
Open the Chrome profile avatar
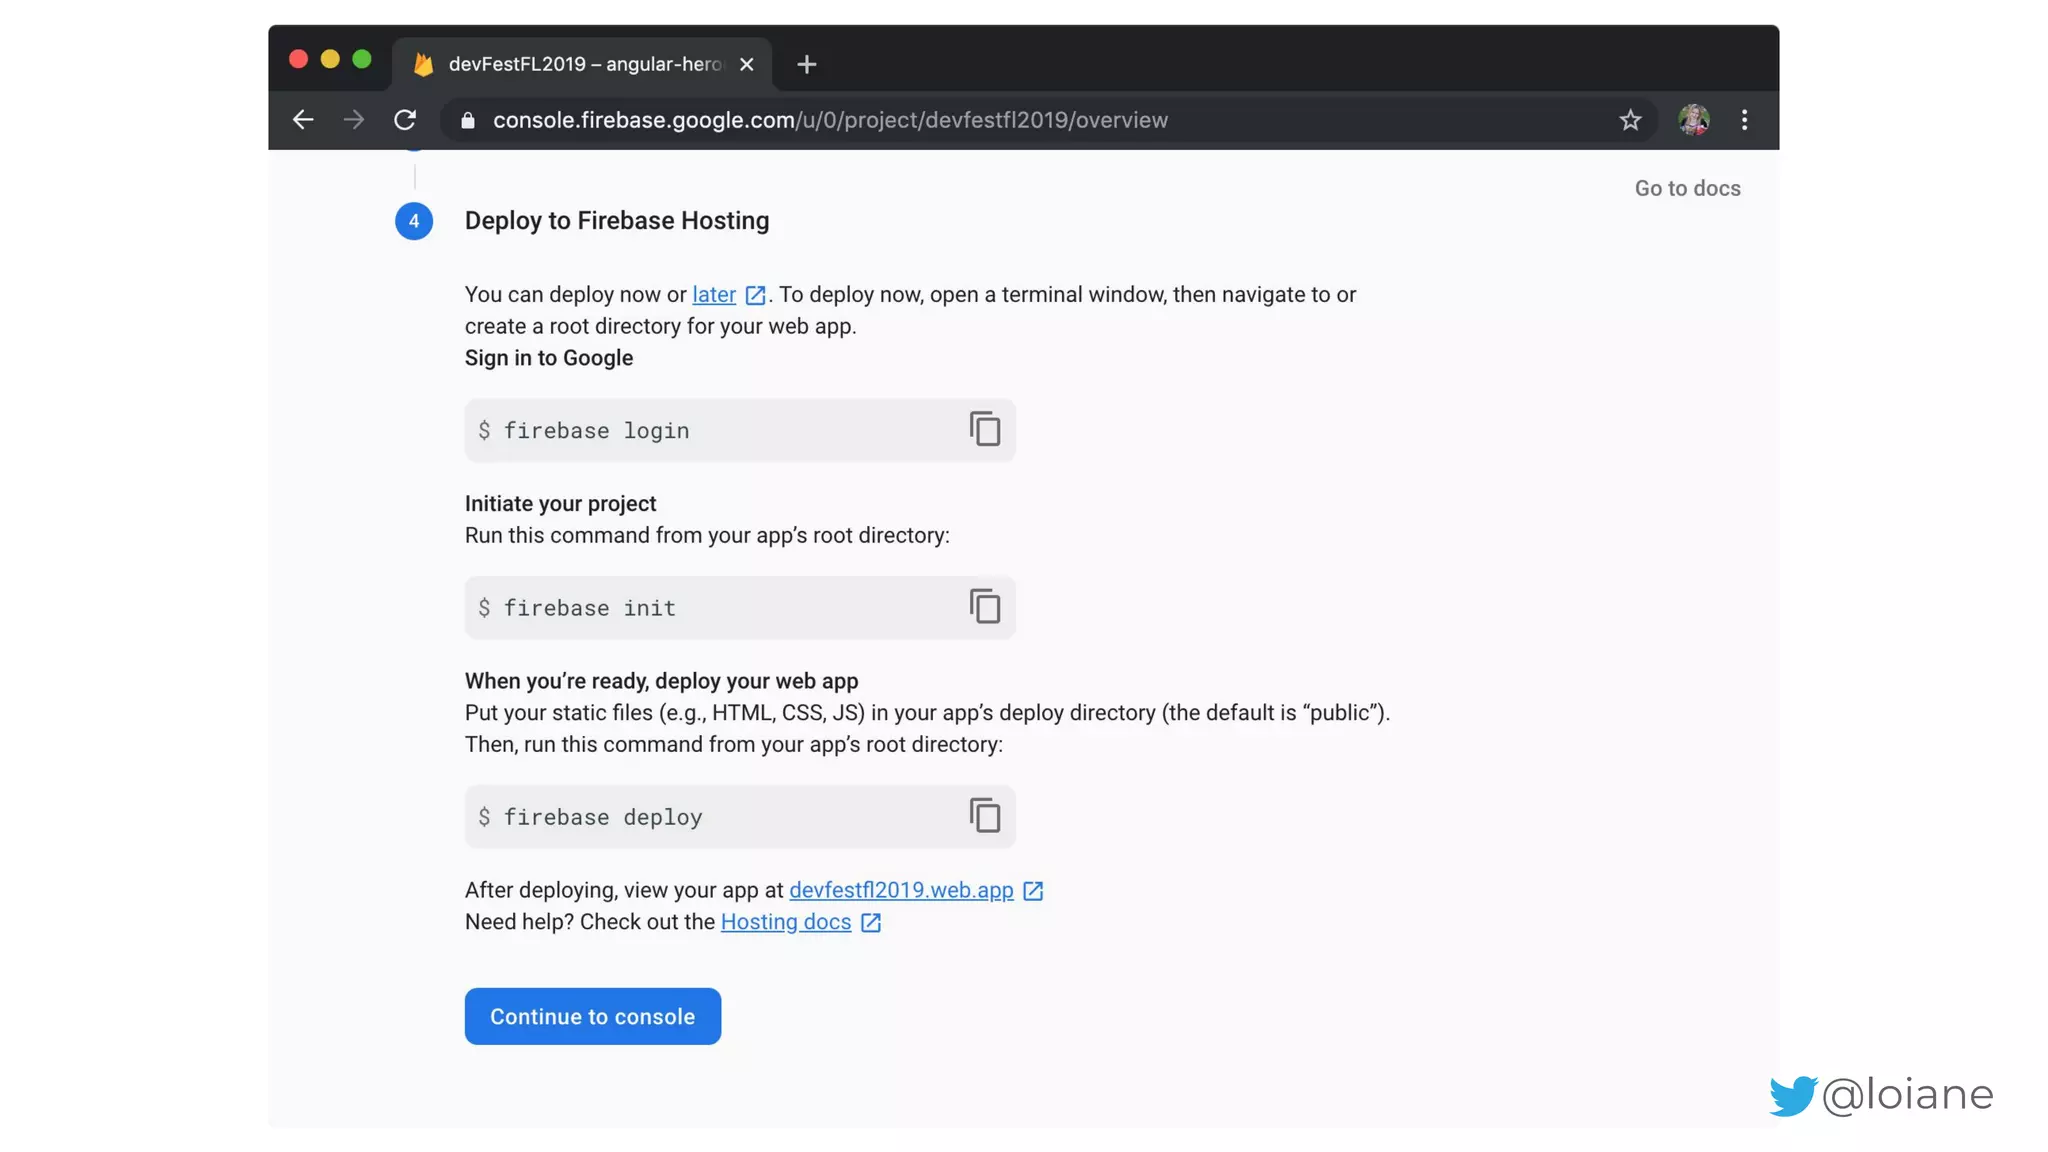coord(1693,120)
